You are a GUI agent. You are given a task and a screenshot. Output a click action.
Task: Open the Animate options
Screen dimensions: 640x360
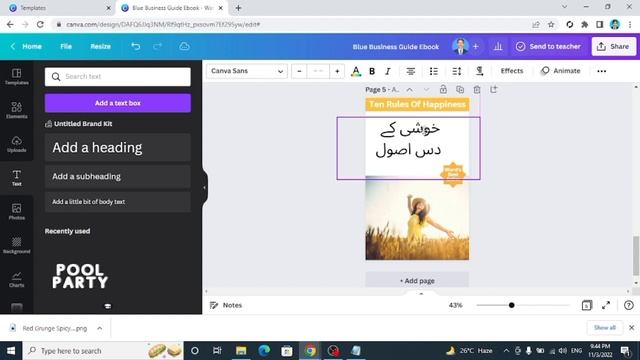(560, 71)
